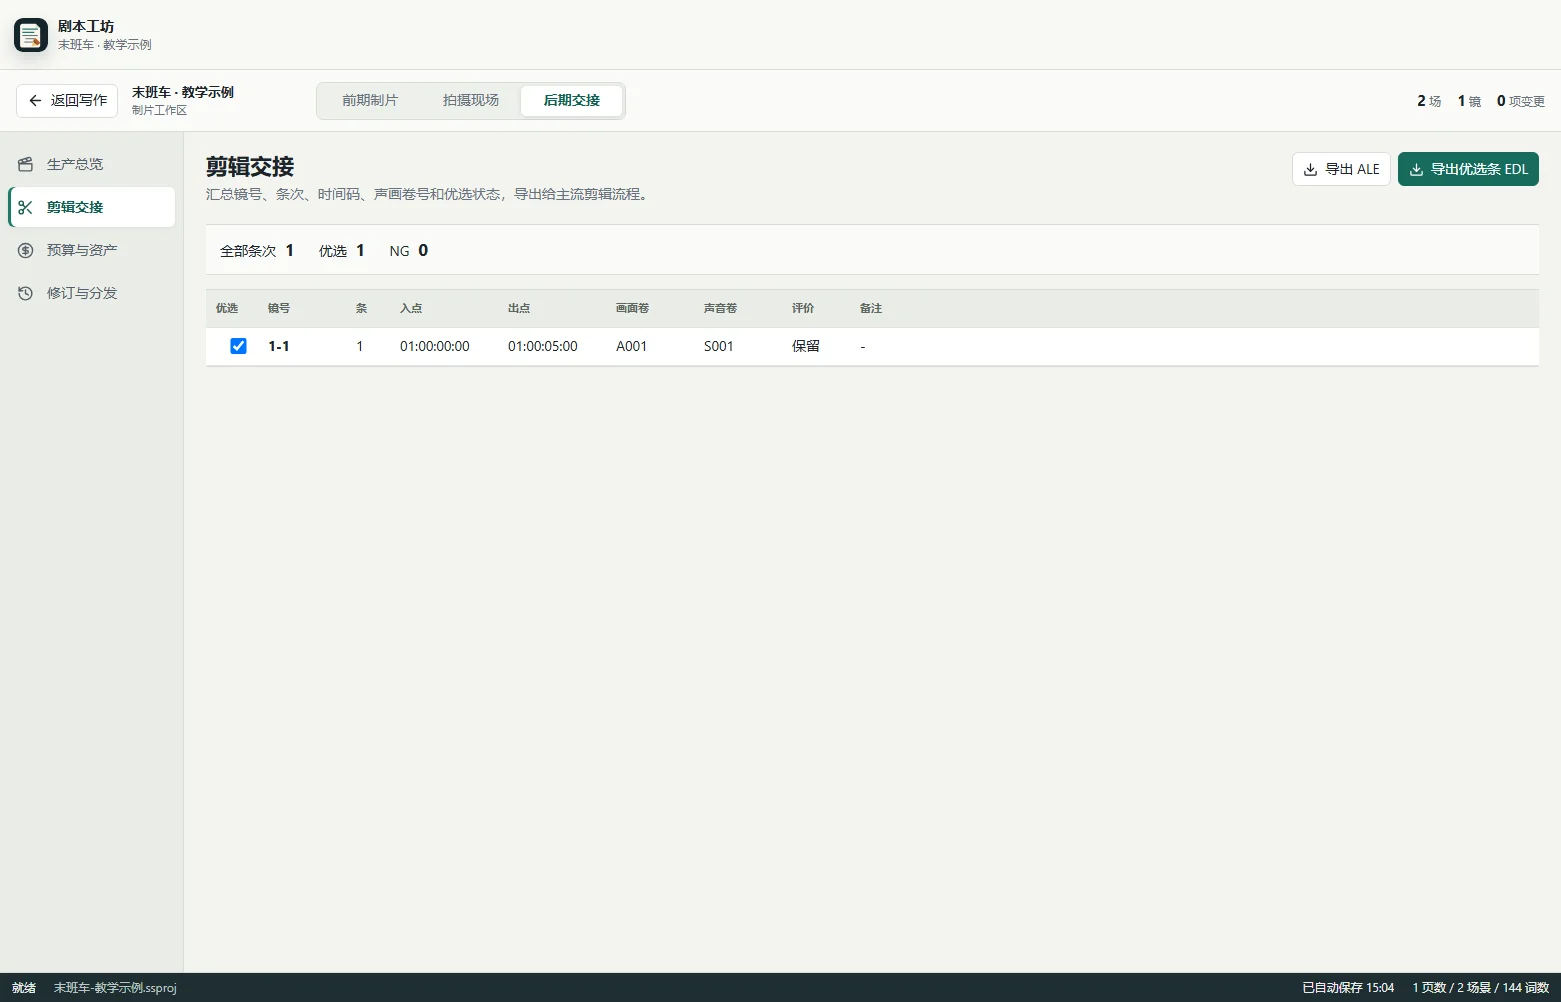The image size is (1561, 1002).
Task: Click the out-point timecode 01:00:05:00
Action: click(x=543, y=346)
